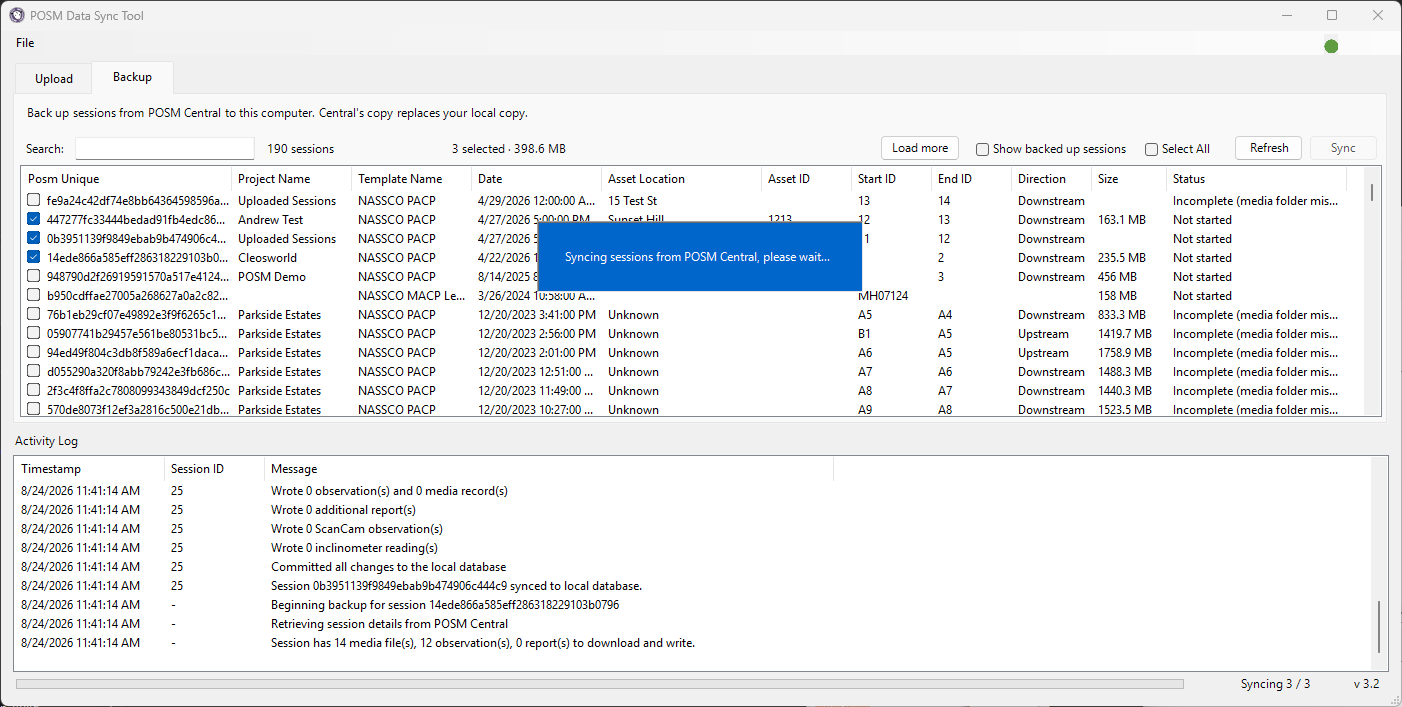This screenshot has height=707, width=1402.
Task: Sort by Size column header
Action: [x=1129, y=179]
